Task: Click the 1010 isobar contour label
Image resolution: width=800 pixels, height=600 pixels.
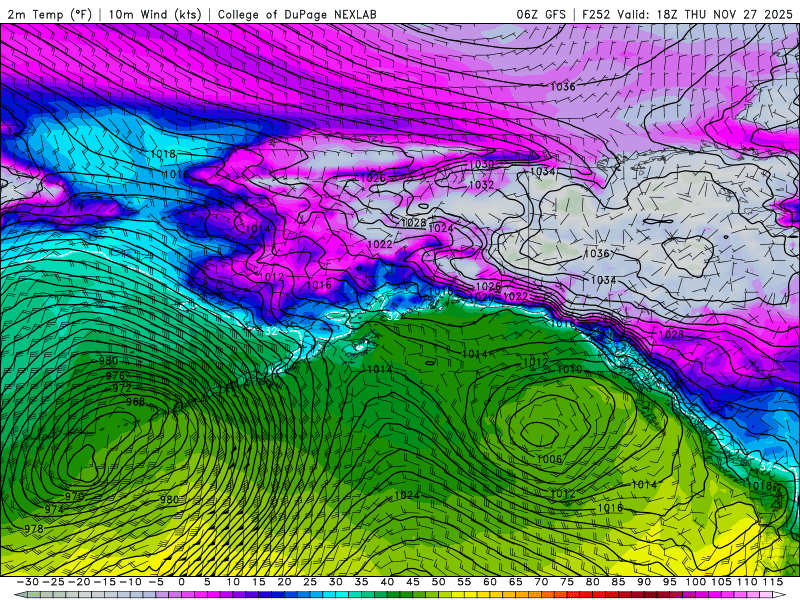Action: [x=569, y=369]
